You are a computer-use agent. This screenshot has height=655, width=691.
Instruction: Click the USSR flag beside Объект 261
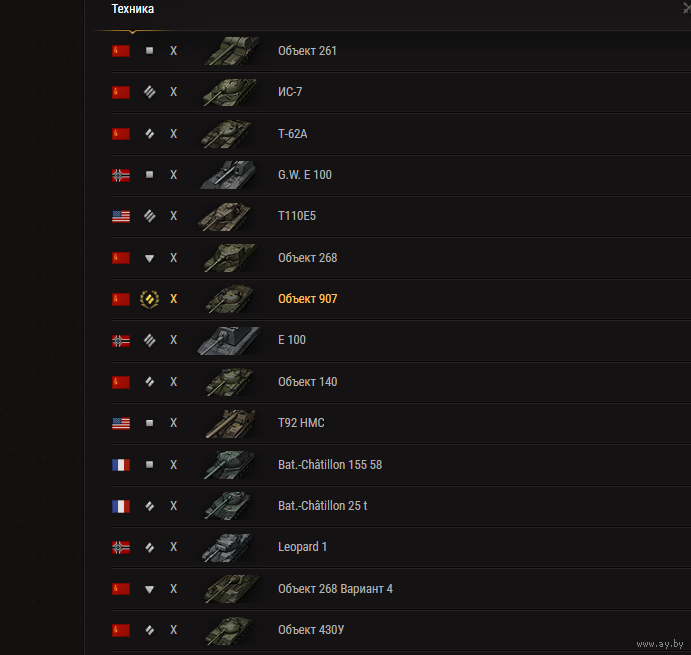point(121,51)
